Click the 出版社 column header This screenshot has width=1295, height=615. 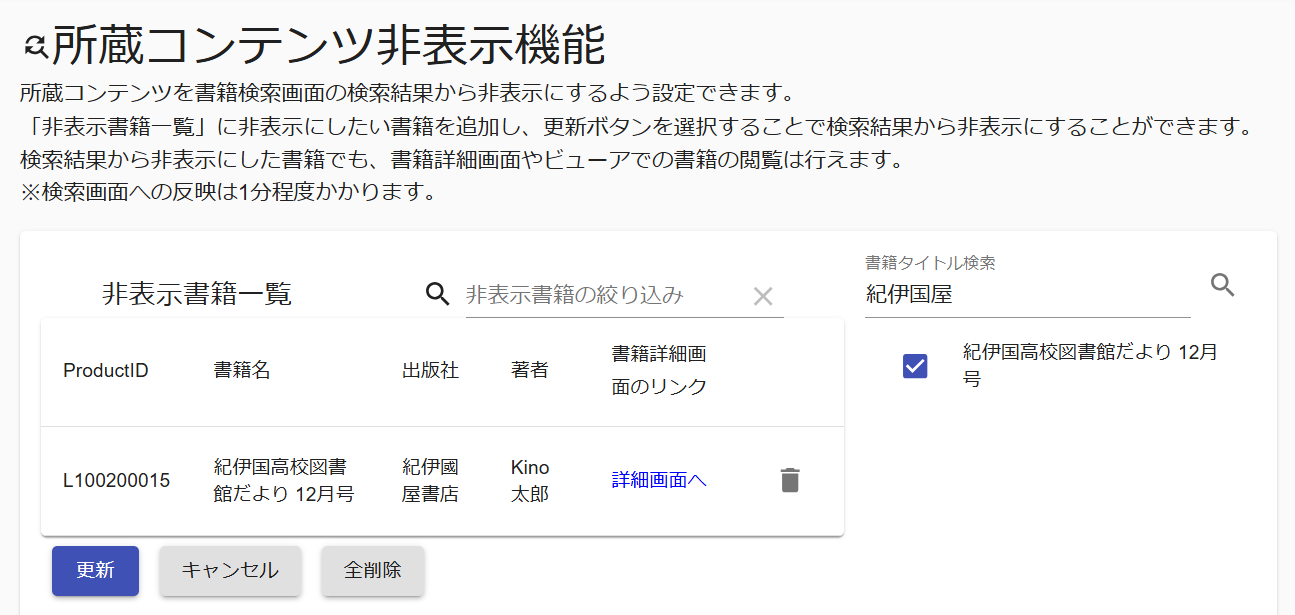[430, 371]
